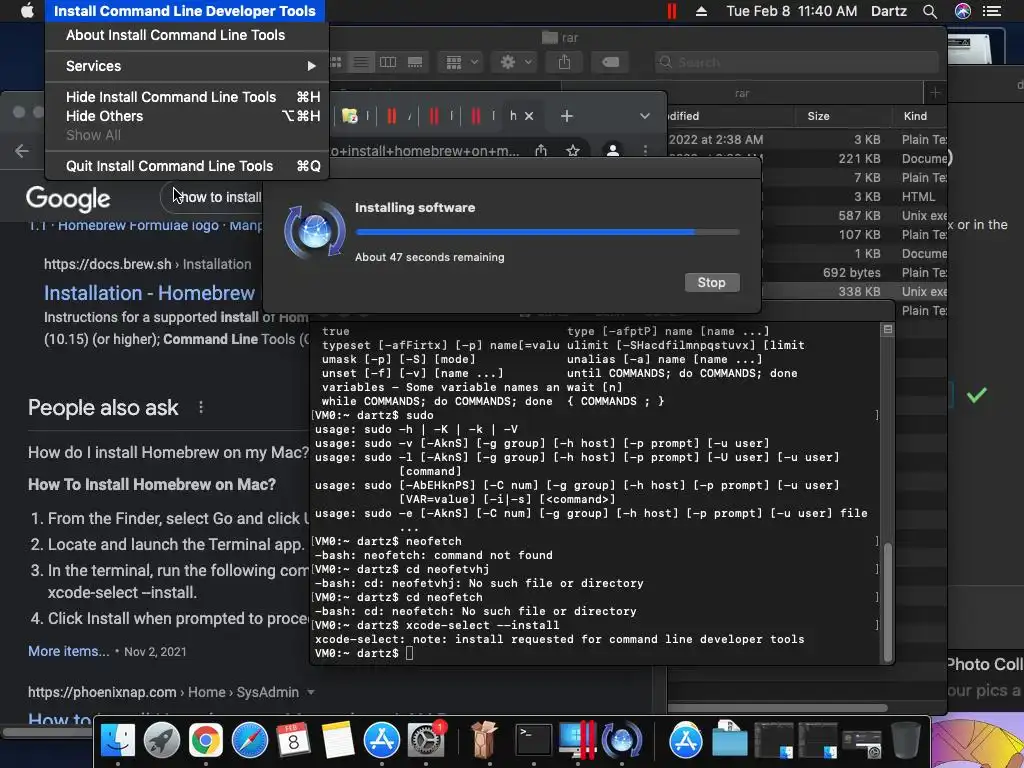
Task: Open Chrome profile avatar
Action: coord(613,151)
